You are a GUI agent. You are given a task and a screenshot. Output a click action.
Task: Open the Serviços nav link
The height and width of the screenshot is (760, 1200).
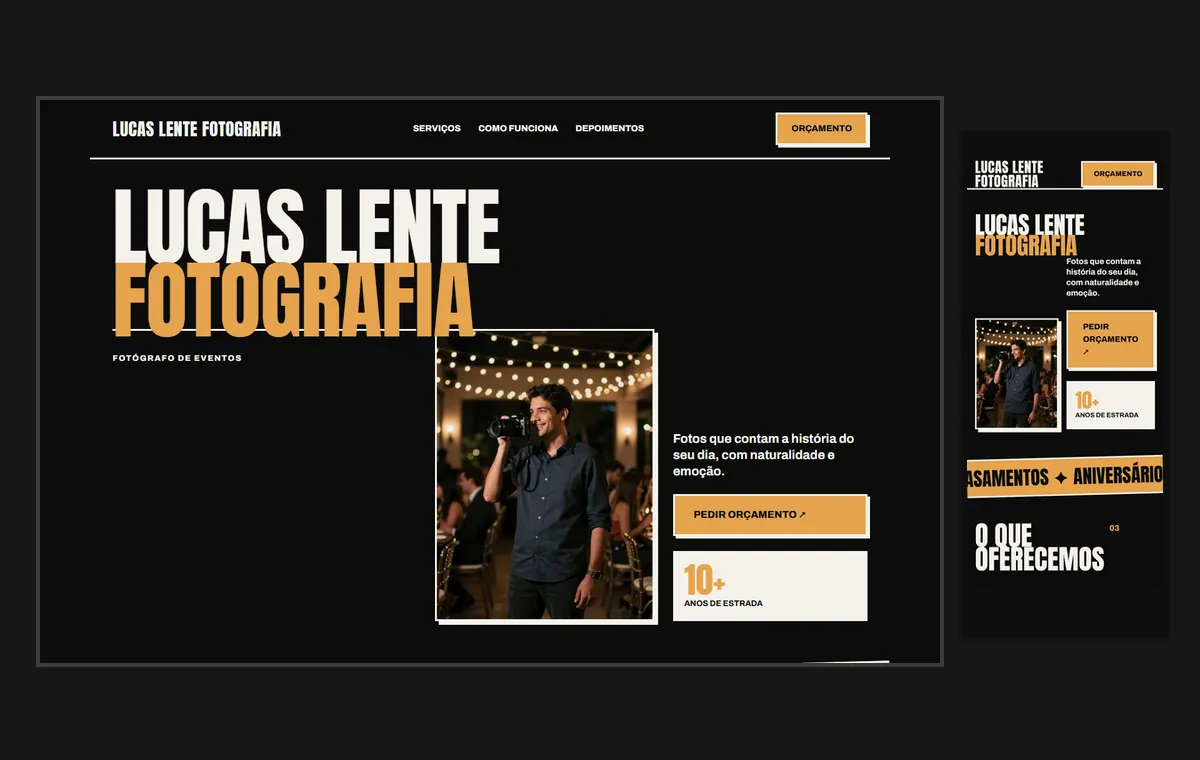pyautogui.click(x=437, y=128)
